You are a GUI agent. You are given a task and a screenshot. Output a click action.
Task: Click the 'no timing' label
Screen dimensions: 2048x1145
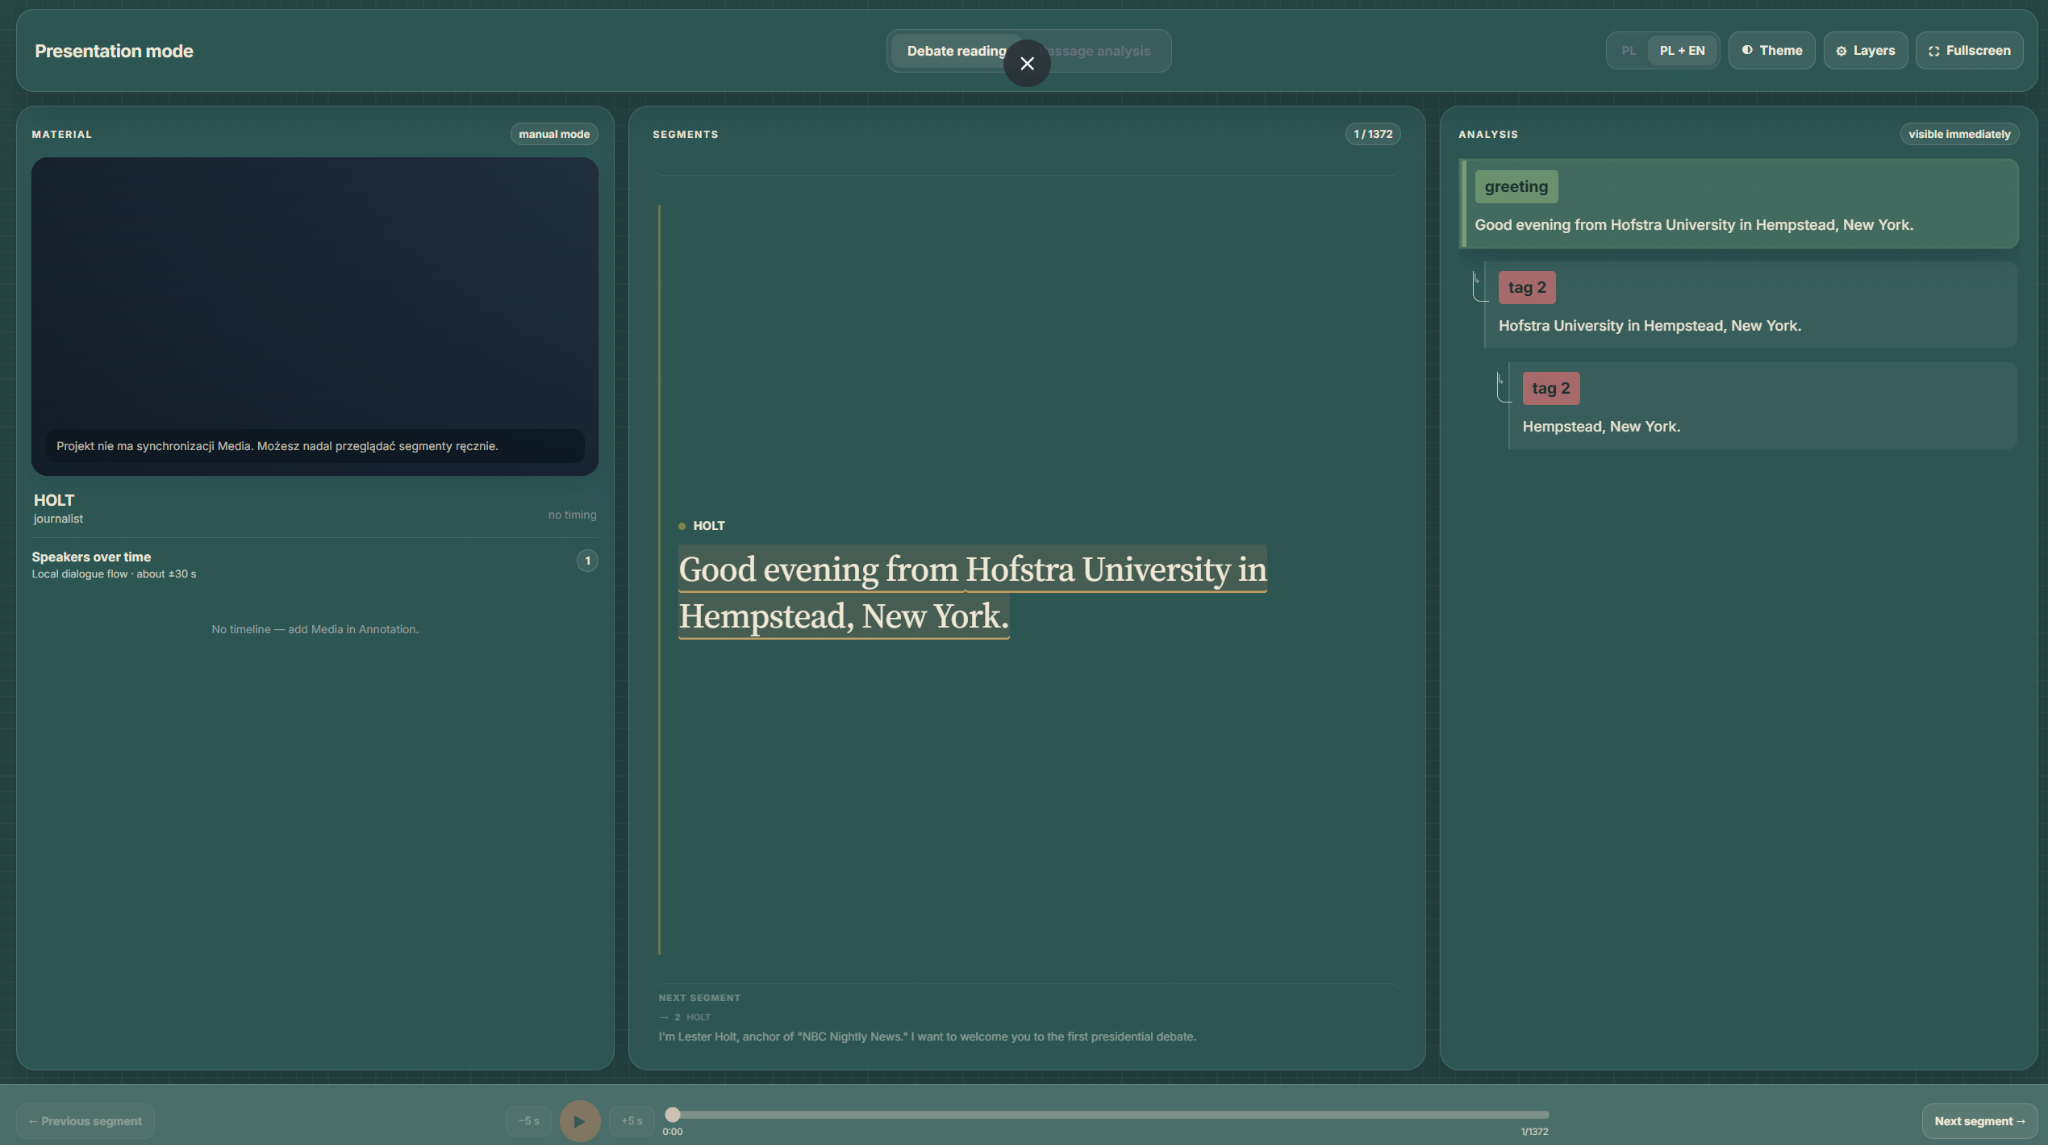[572, 515]
